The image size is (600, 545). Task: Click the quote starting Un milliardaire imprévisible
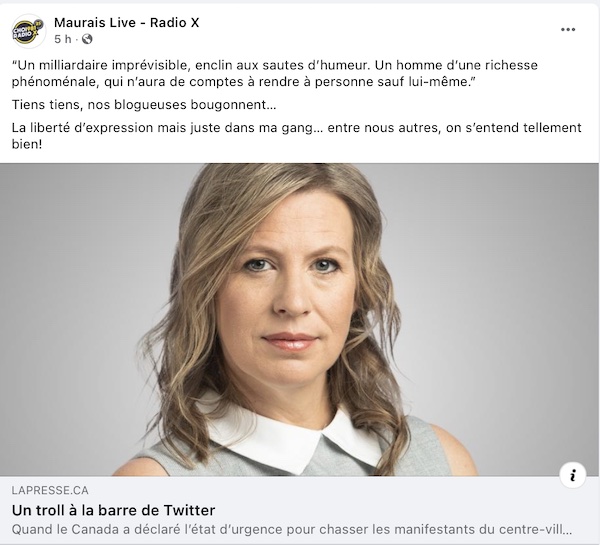coord(275,73)
